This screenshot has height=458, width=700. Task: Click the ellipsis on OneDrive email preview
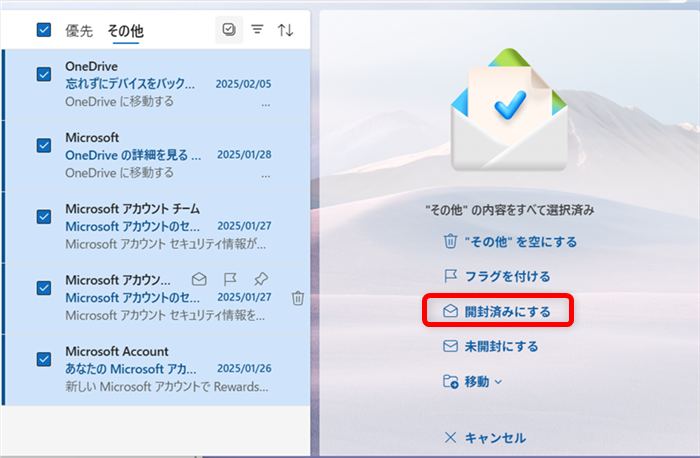[265, 102]
